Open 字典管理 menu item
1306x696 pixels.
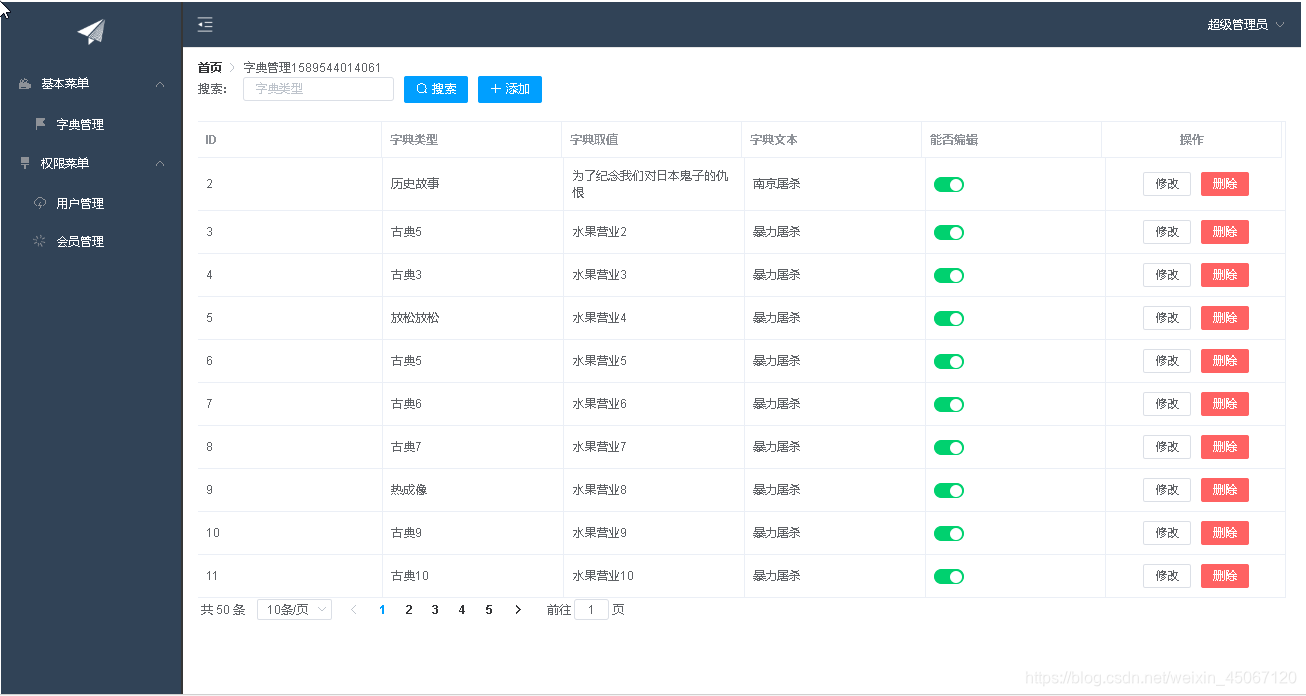[x=91, y=124]
